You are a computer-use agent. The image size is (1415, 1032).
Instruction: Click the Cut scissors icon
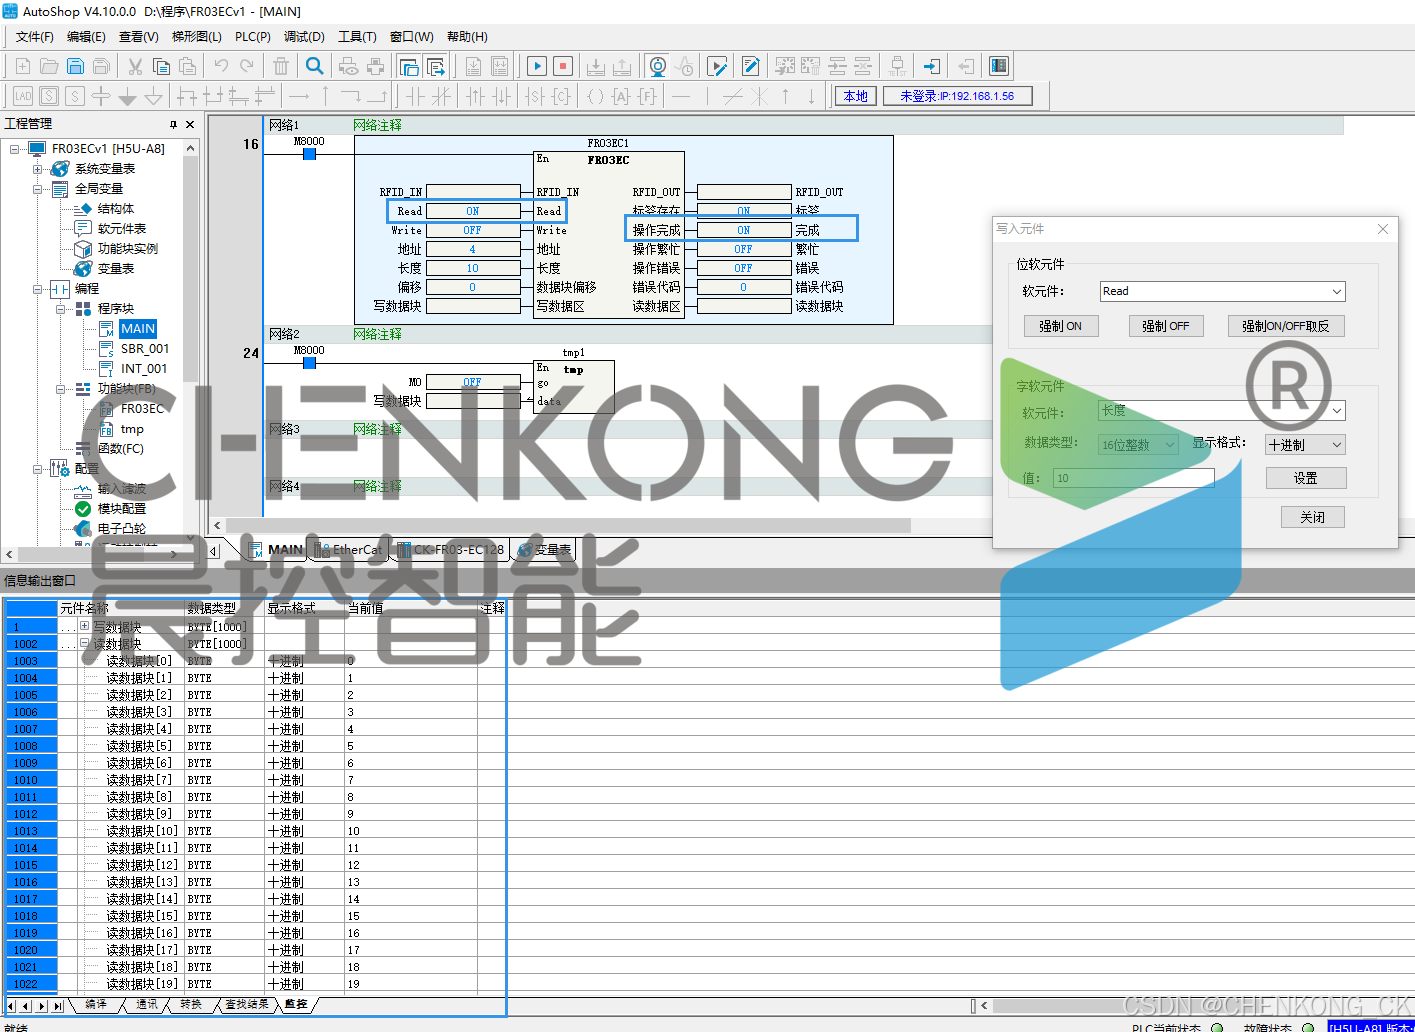tap(135, 66)
